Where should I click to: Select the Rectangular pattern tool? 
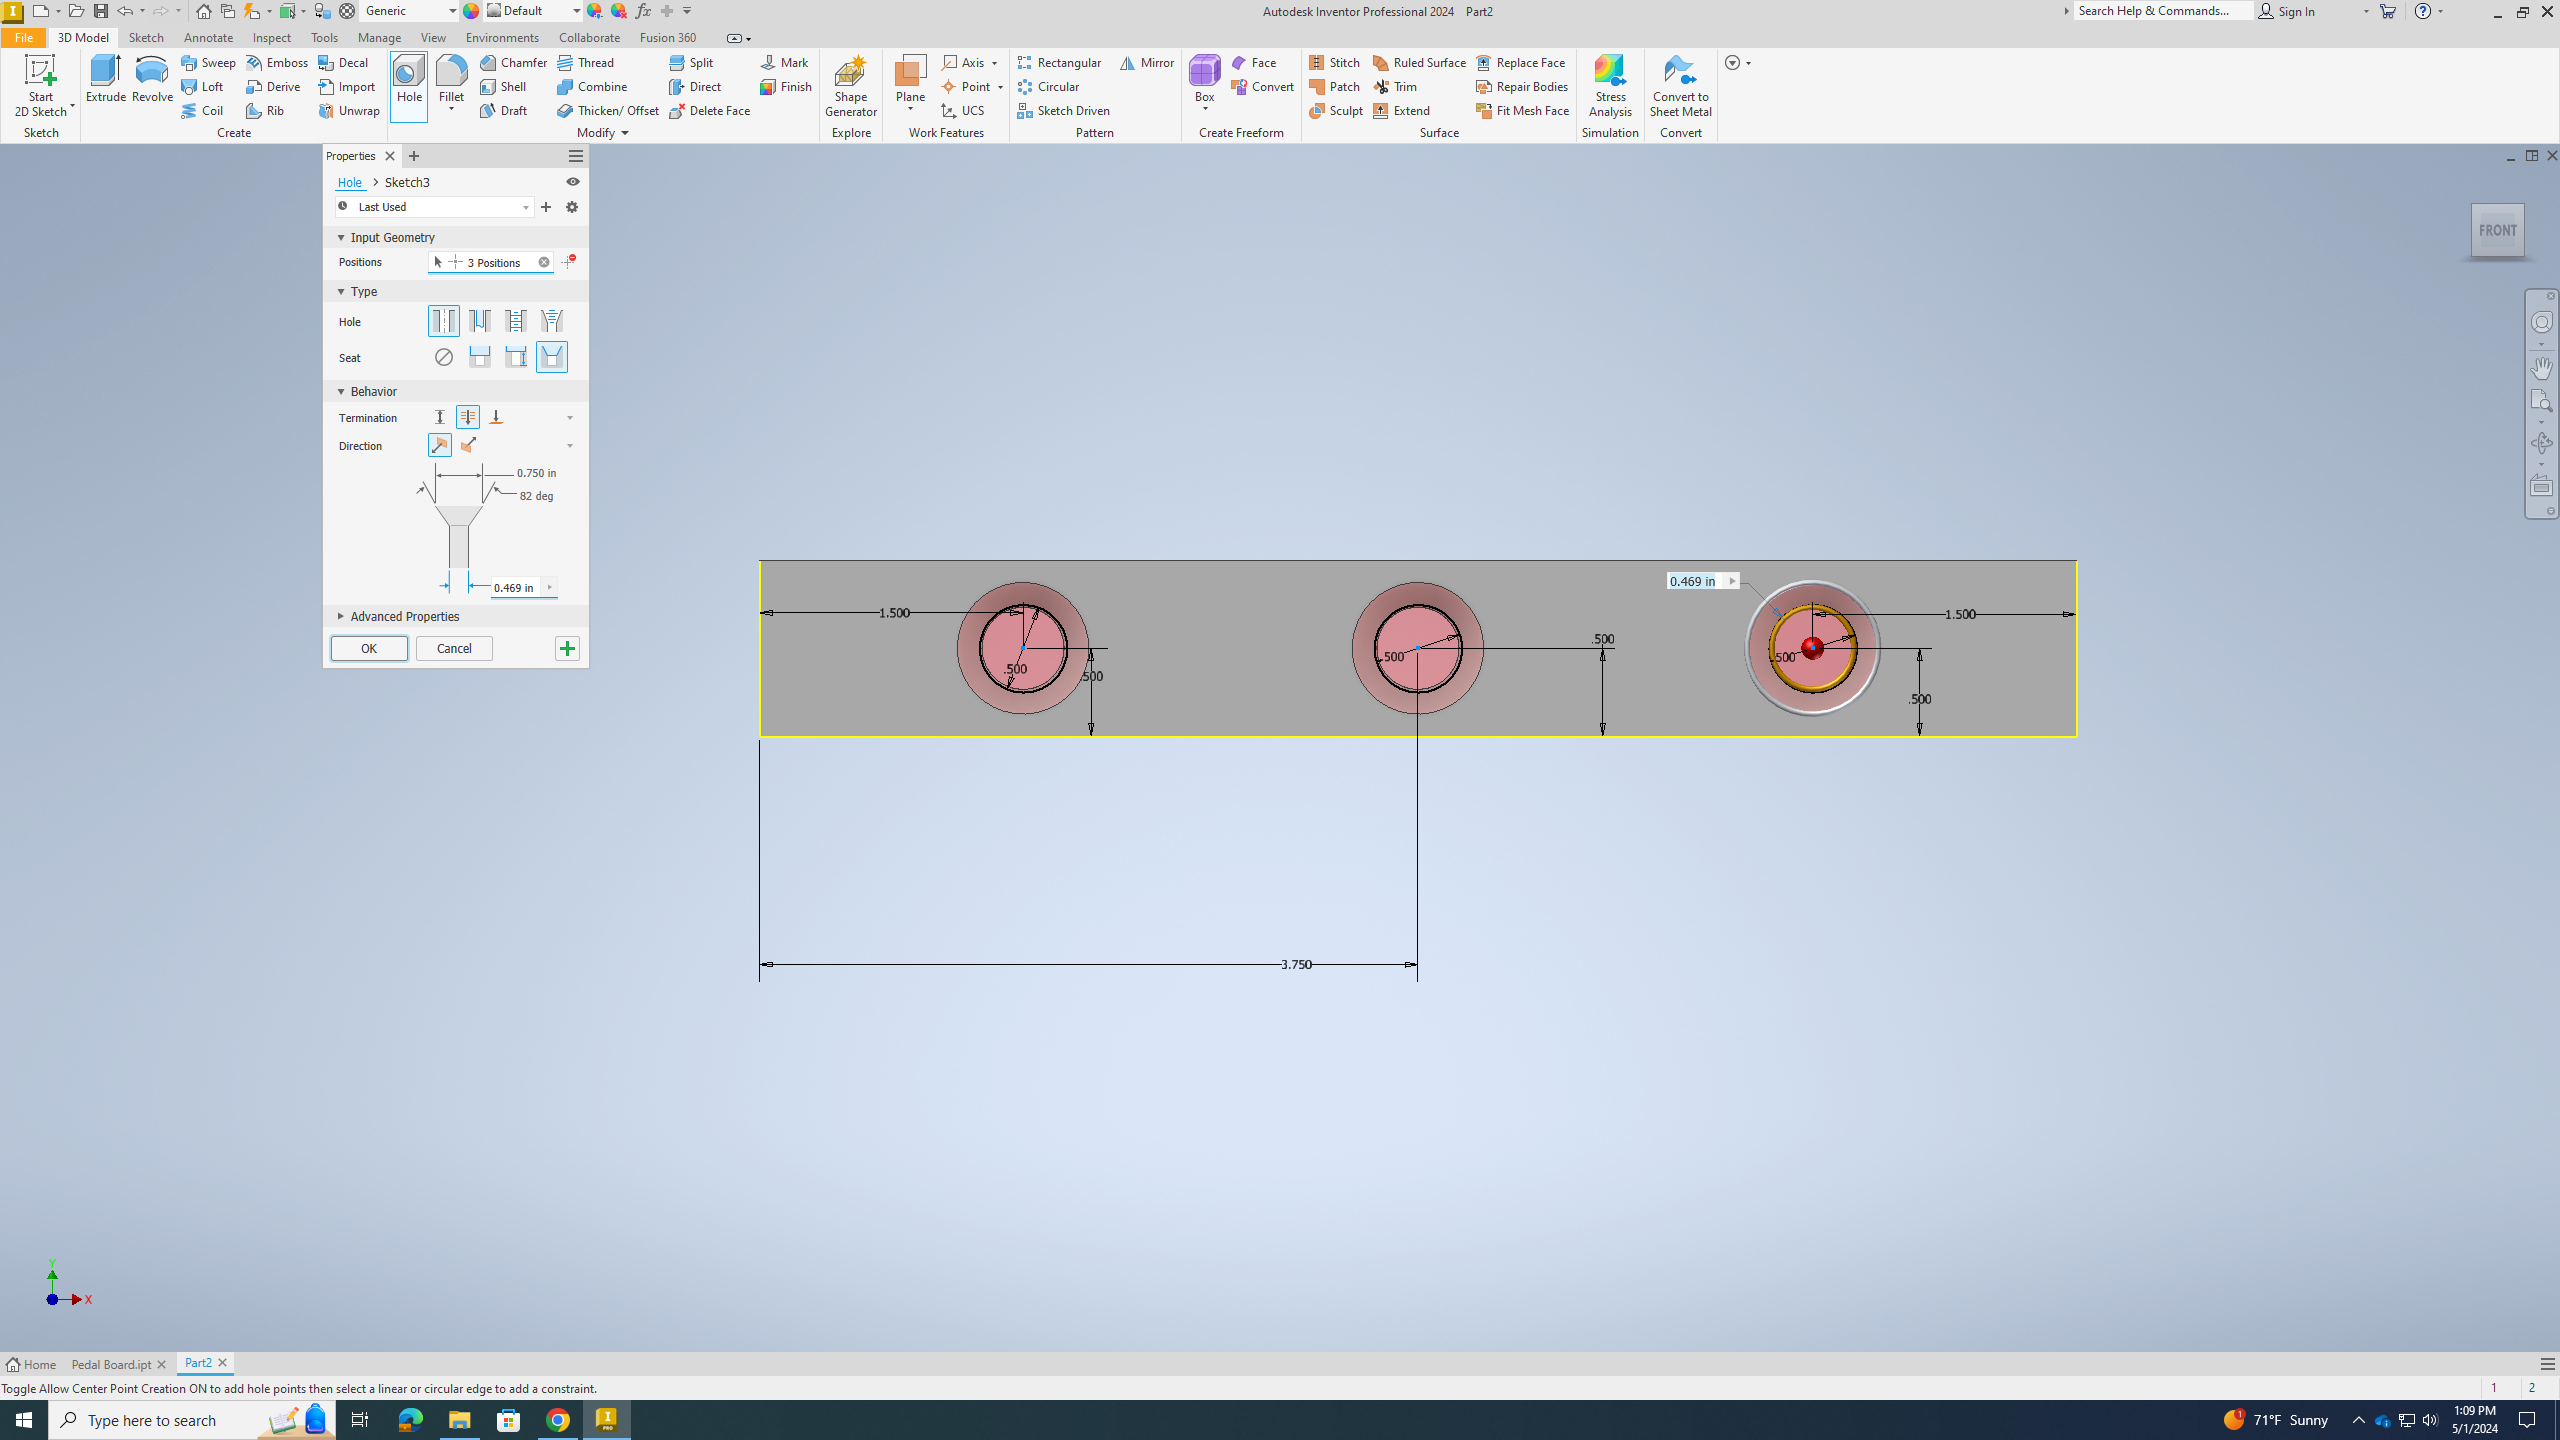tap(1059, 62)
